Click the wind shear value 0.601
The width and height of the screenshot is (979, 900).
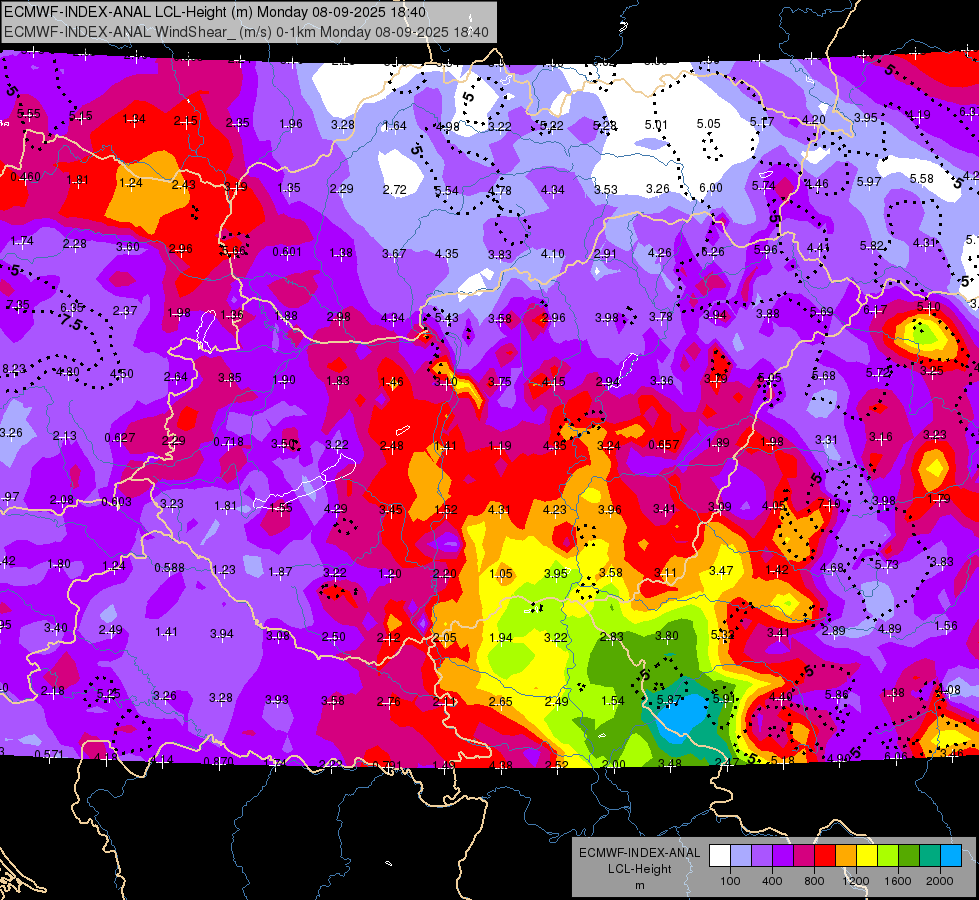[287, 252]
